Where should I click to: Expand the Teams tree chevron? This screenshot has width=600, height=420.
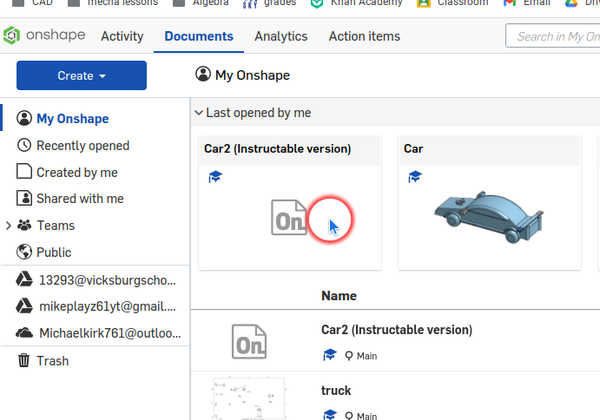click(8, 226)
